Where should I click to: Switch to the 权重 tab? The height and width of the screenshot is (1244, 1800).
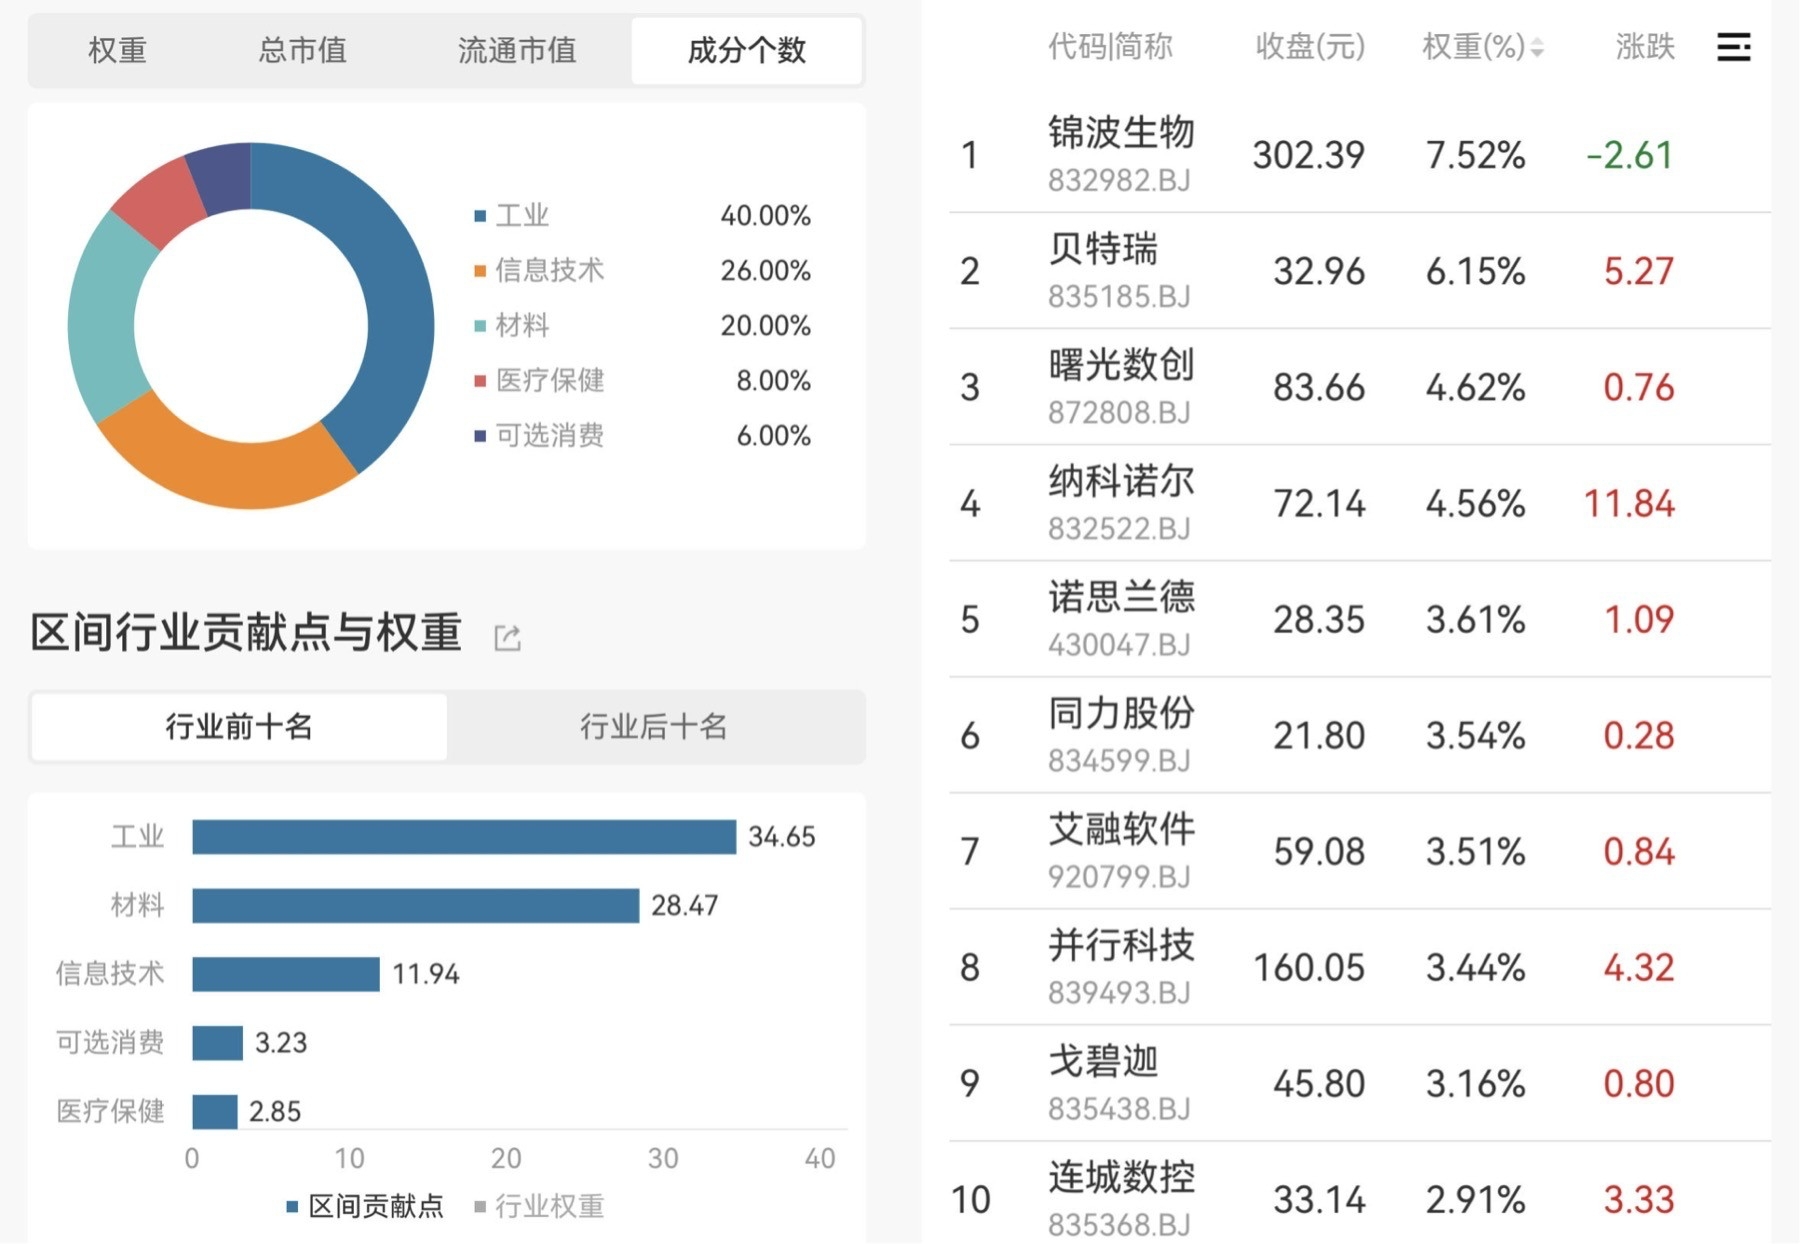point(117,50)
